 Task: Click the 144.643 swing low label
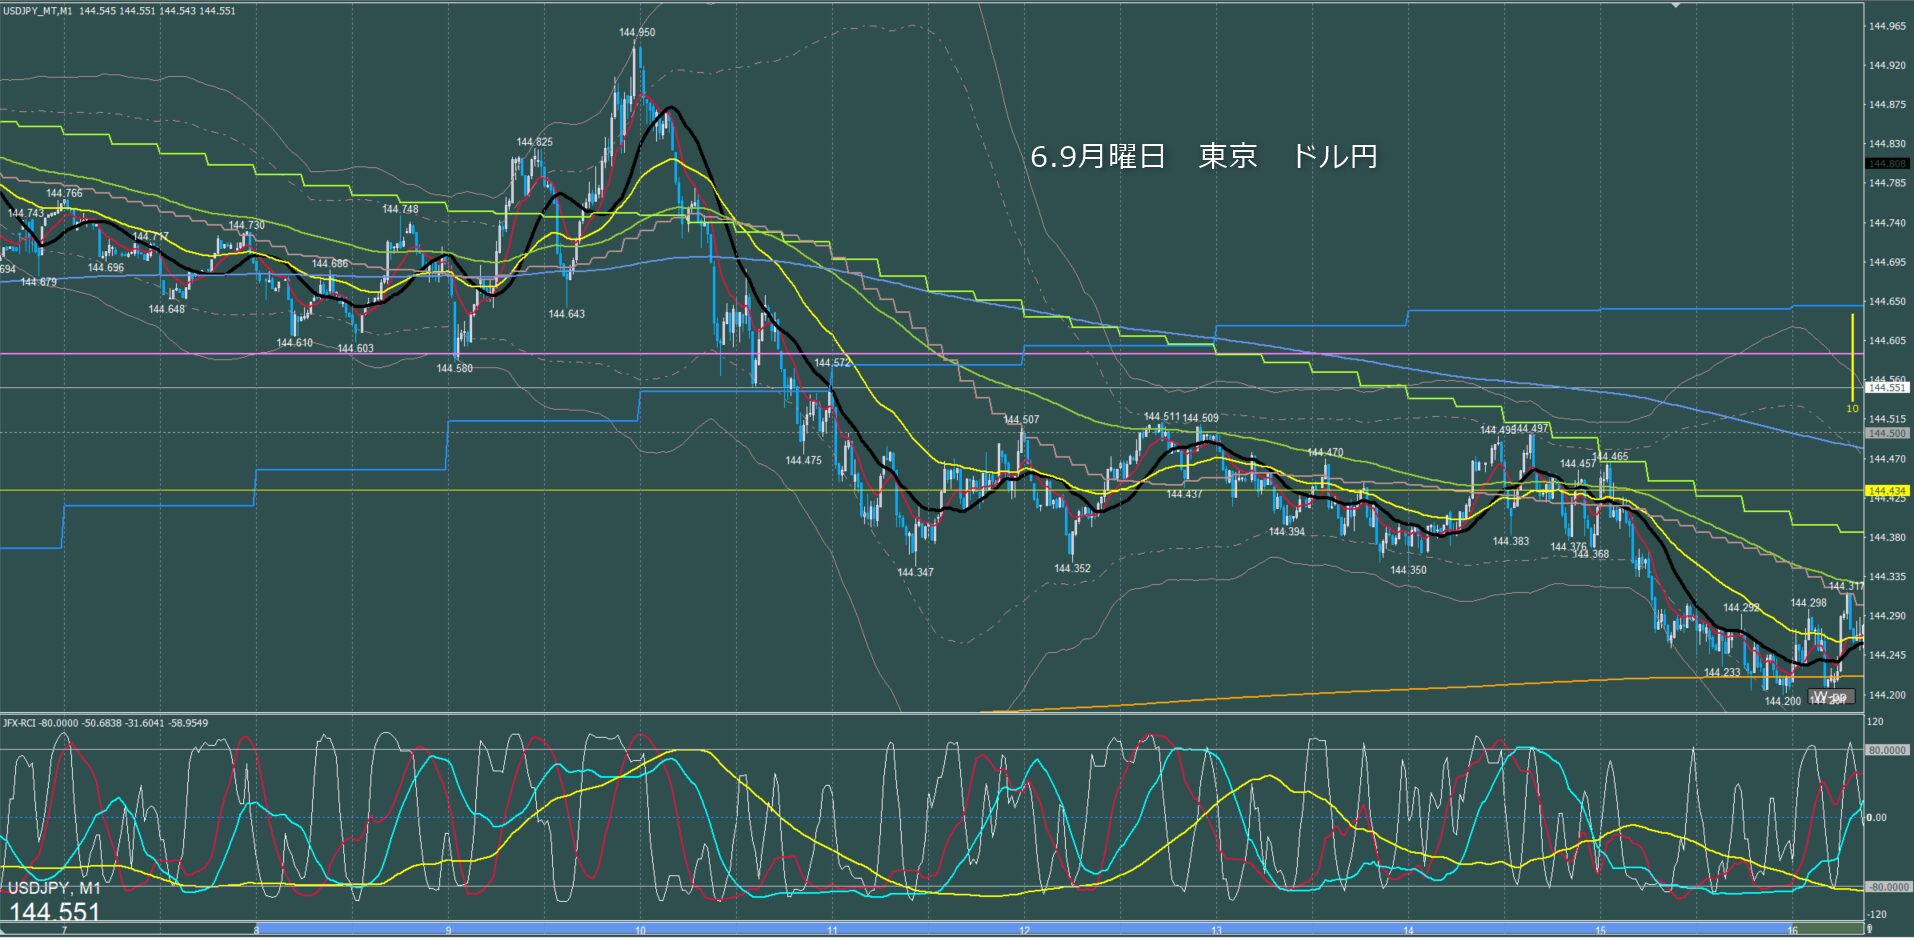566,314
